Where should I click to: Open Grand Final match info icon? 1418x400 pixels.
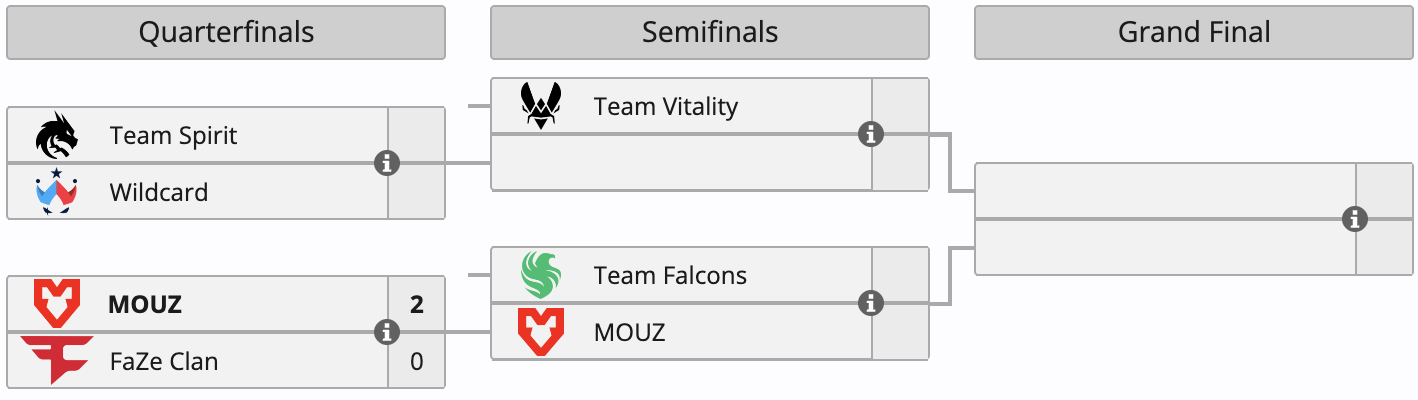pos(1355,219)
